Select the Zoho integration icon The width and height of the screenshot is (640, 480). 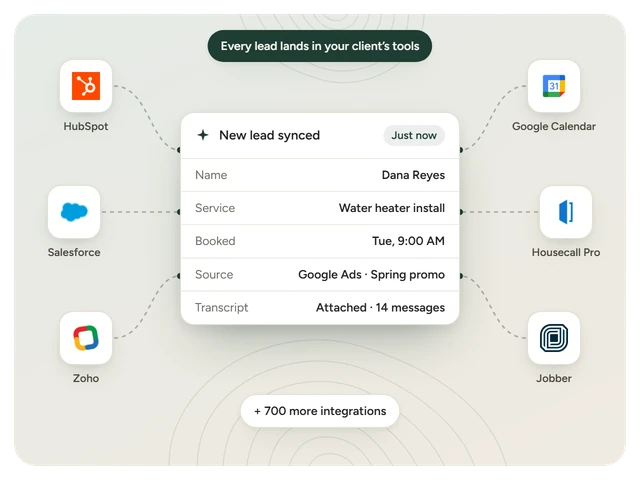pyautogui.click(x=86, y=338)
